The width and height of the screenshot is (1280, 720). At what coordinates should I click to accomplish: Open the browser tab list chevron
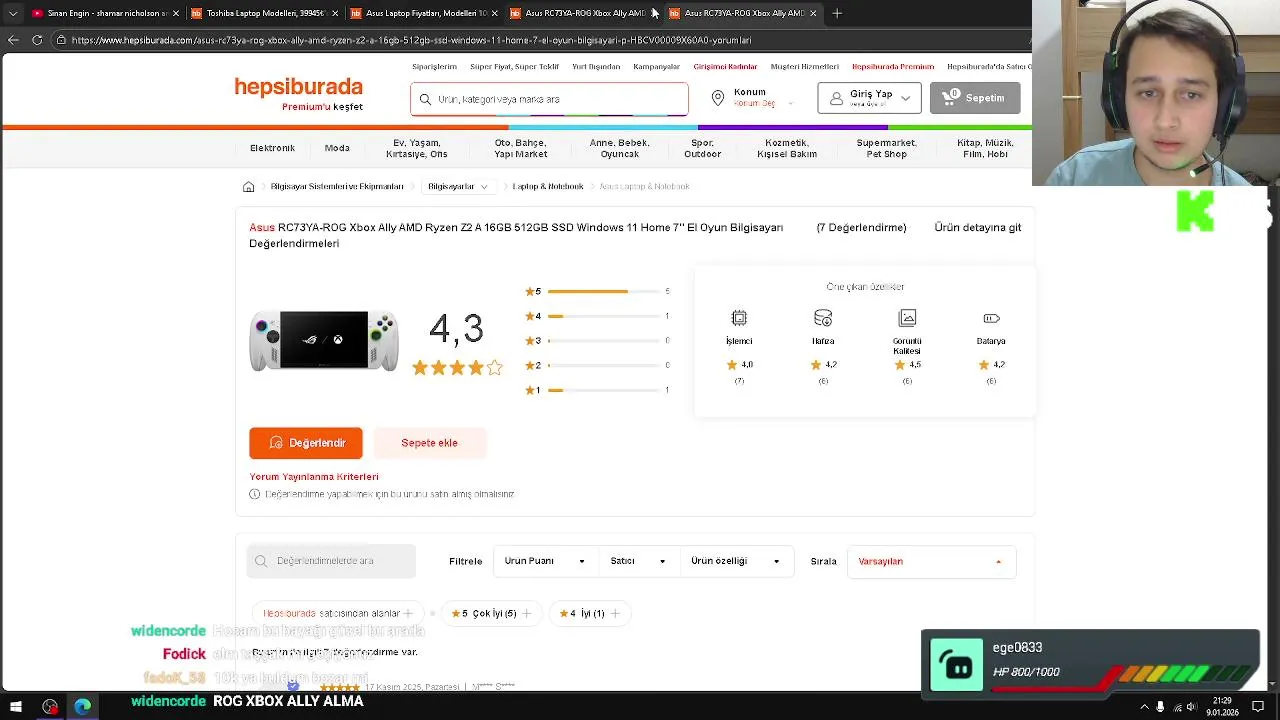13,13
